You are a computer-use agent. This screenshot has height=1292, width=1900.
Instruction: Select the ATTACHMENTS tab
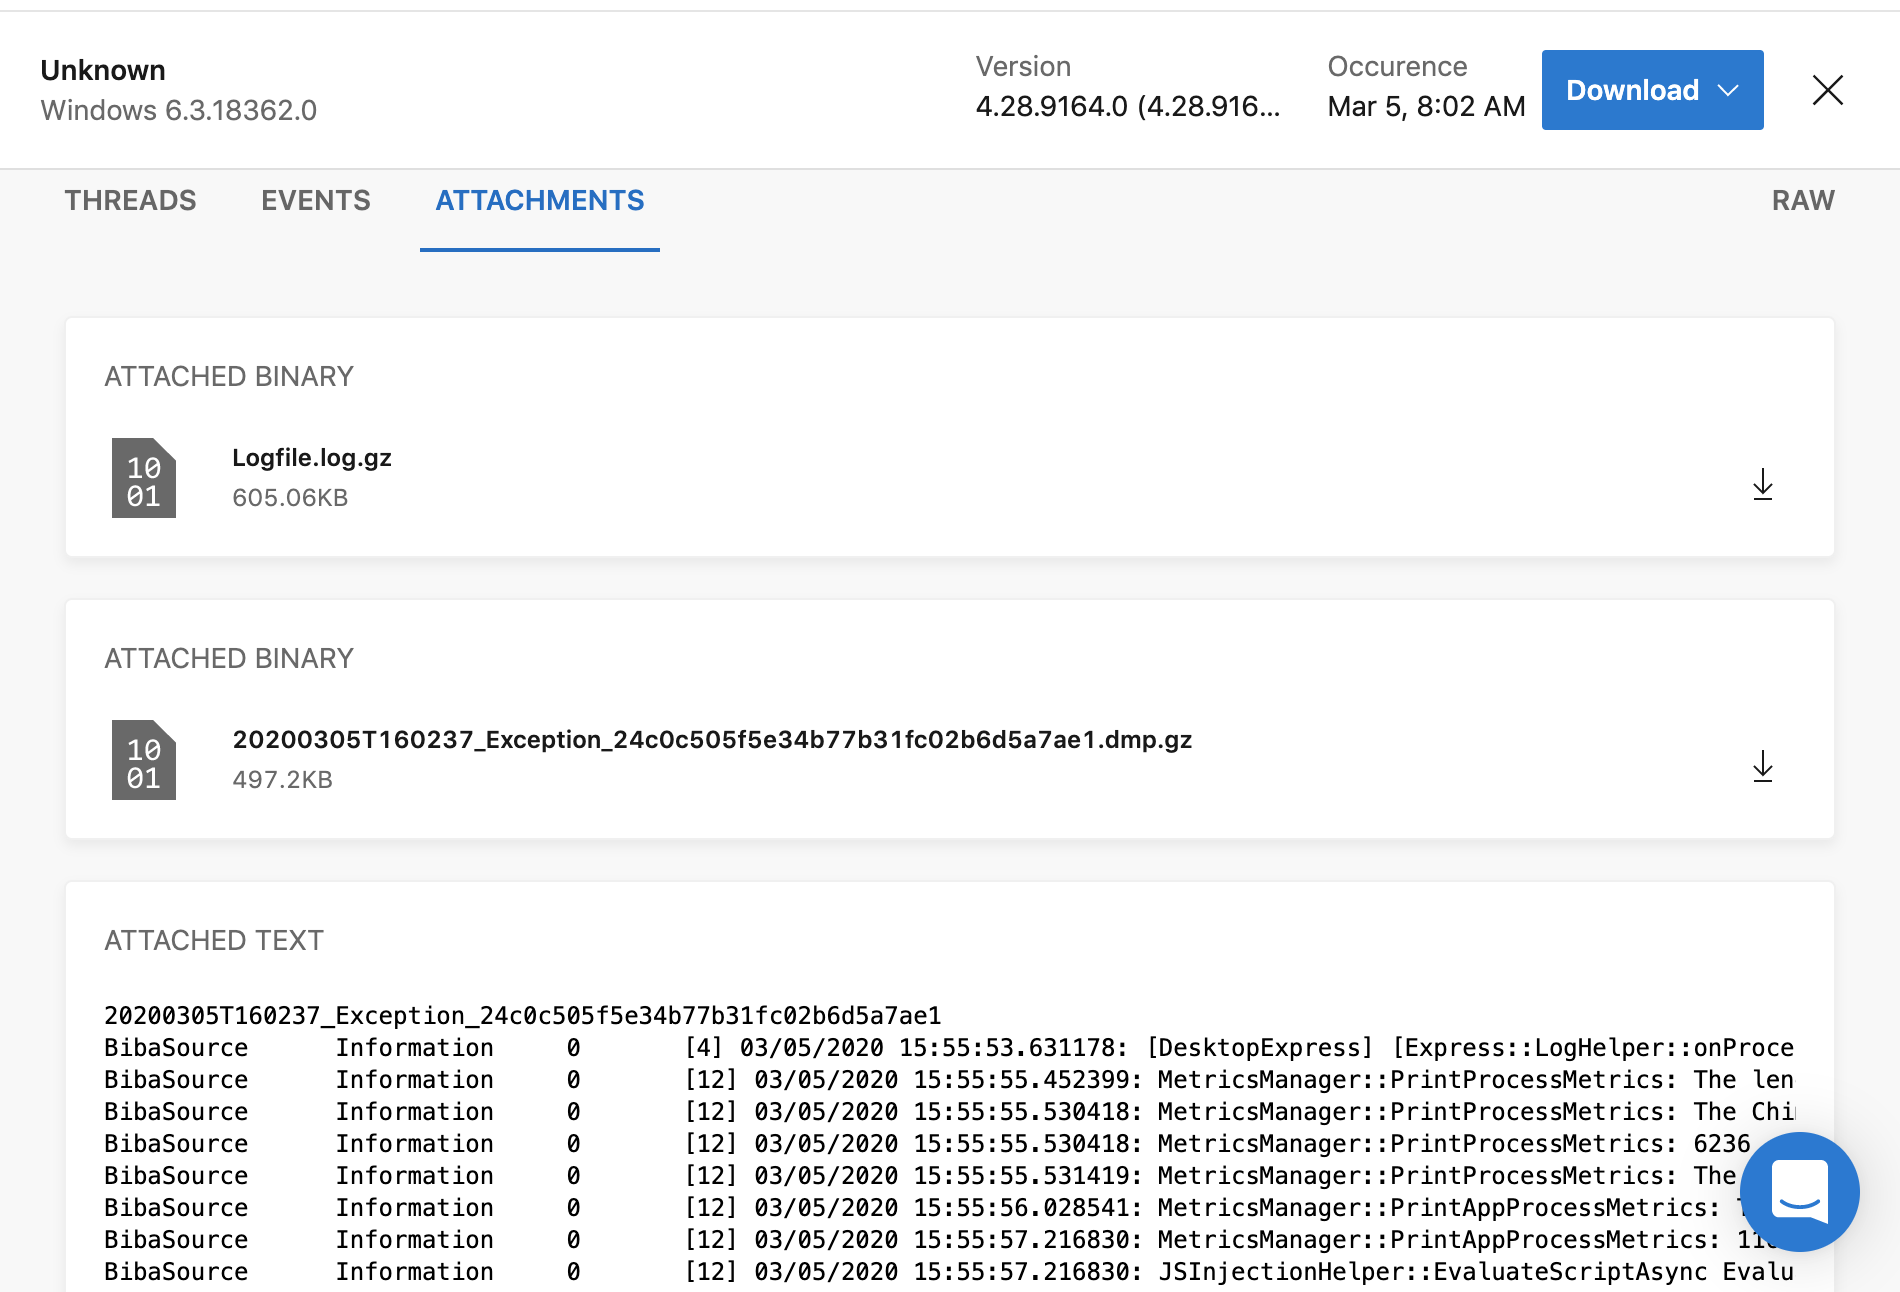point(539,201)
